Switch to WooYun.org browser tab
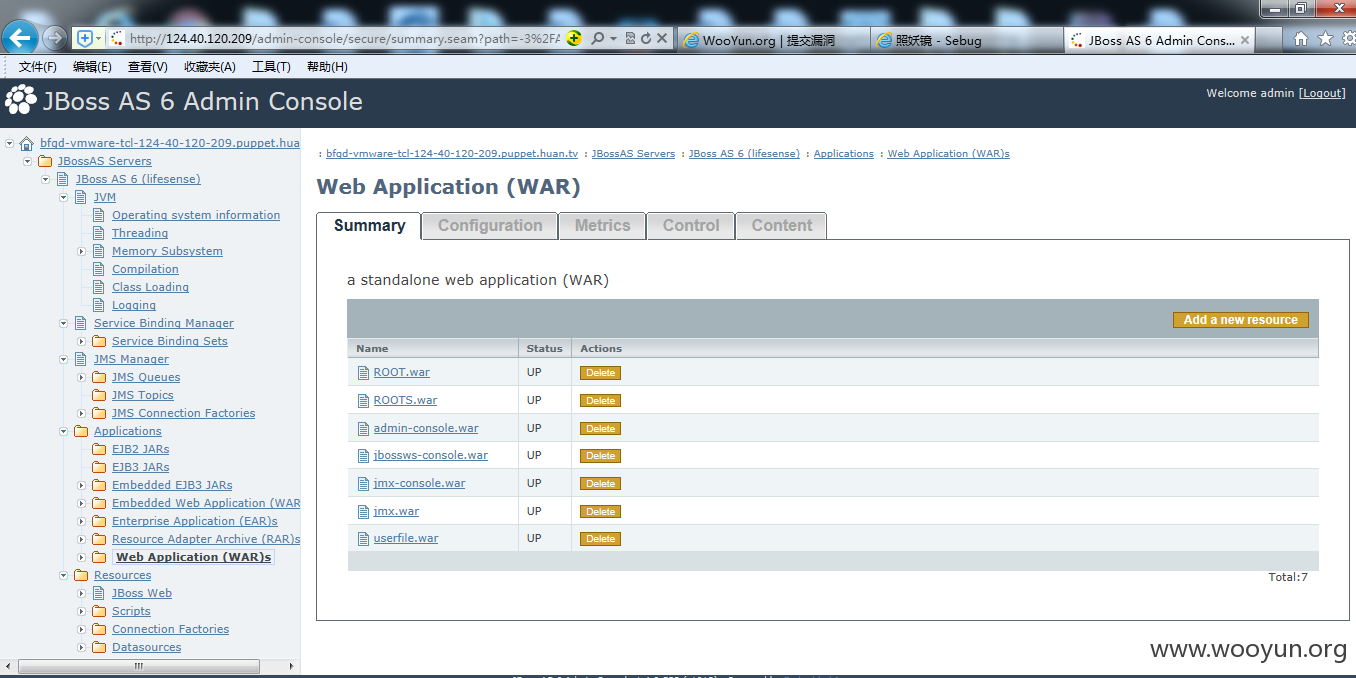1356x678 pixels. [x=771, y=40]
